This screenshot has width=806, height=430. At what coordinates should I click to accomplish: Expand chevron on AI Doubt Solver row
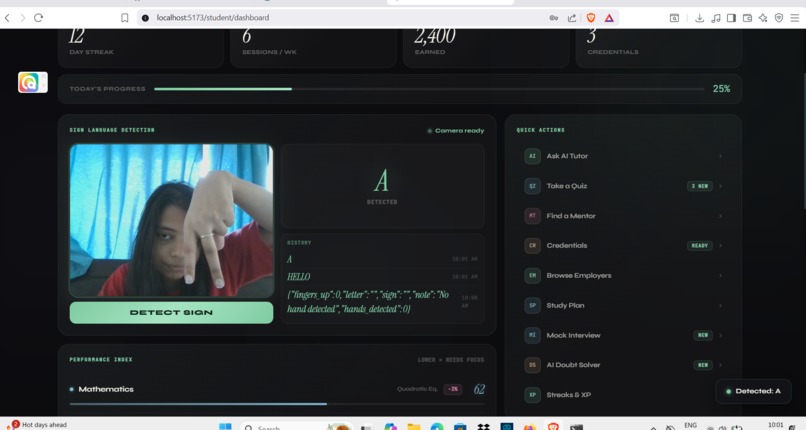tap(720, 365)
